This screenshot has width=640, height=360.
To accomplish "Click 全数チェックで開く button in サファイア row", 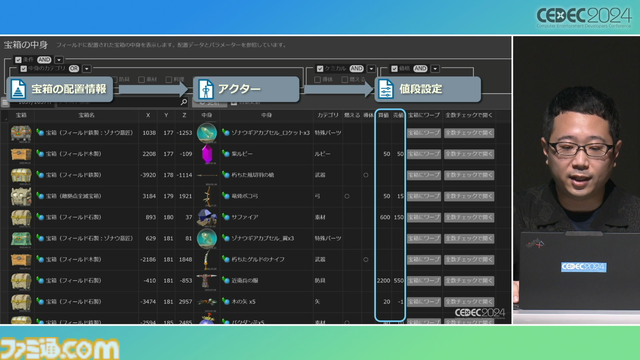I will 469,218.
